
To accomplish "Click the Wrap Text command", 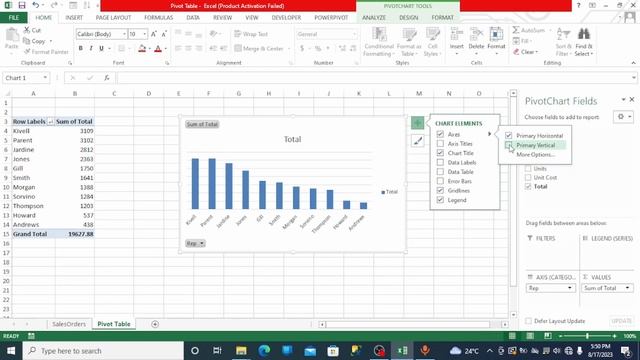I will [251, 34].
